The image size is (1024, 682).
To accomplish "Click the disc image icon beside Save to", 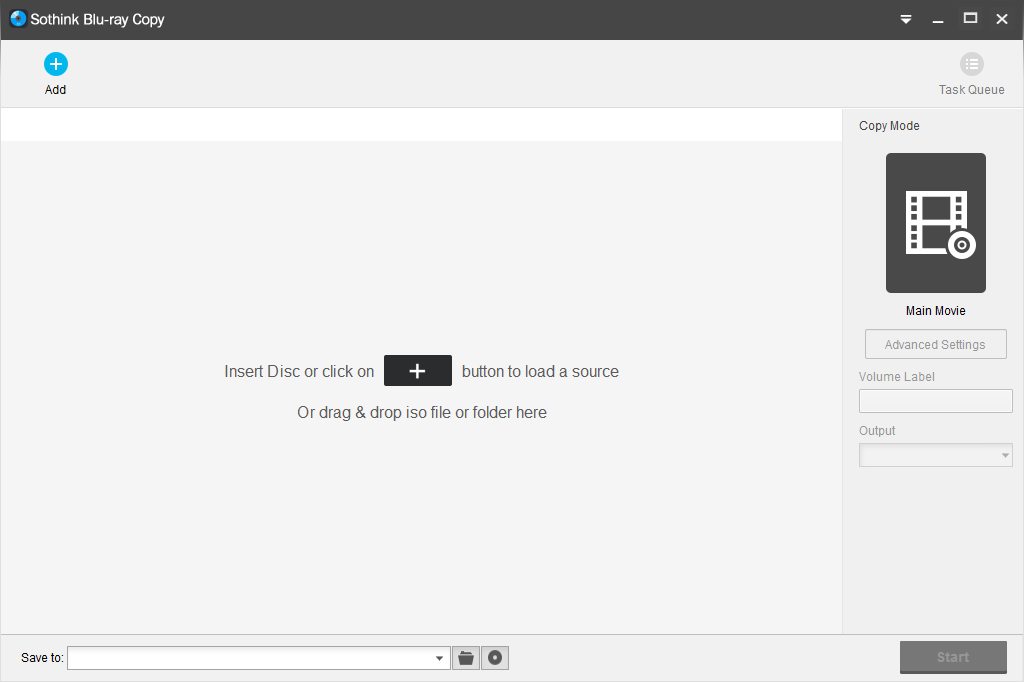I will (495, 658).
